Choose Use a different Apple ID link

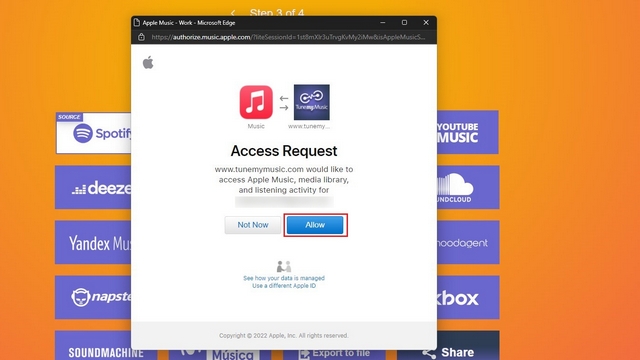(x=284, y=286)
